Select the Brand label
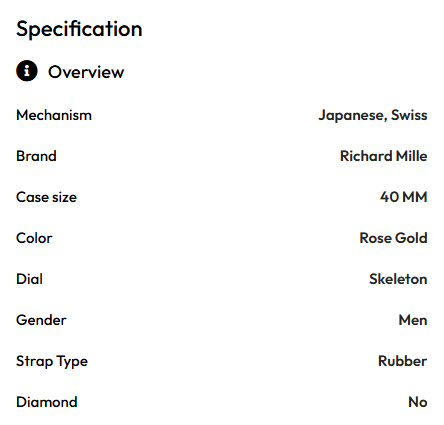 [36, 156]
